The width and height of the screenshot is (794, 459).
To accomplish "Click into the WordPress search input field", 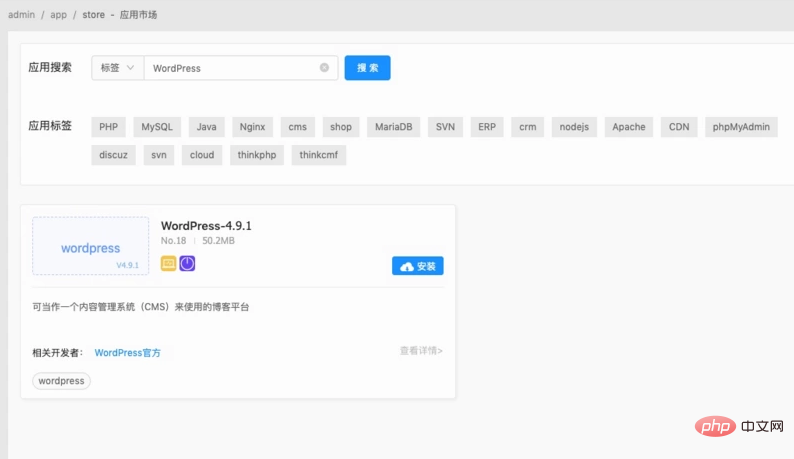I will (232, 68).
